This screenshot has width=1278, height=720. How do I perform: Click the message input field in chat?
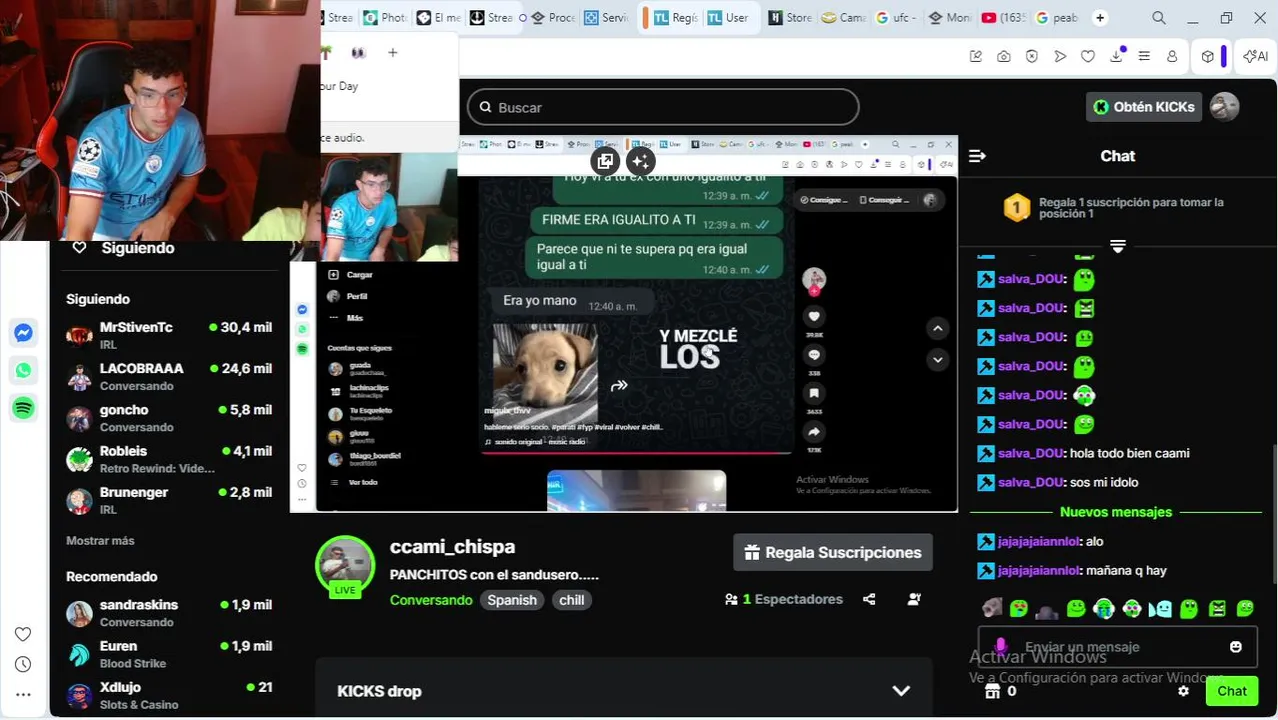tap(1116, 647)
